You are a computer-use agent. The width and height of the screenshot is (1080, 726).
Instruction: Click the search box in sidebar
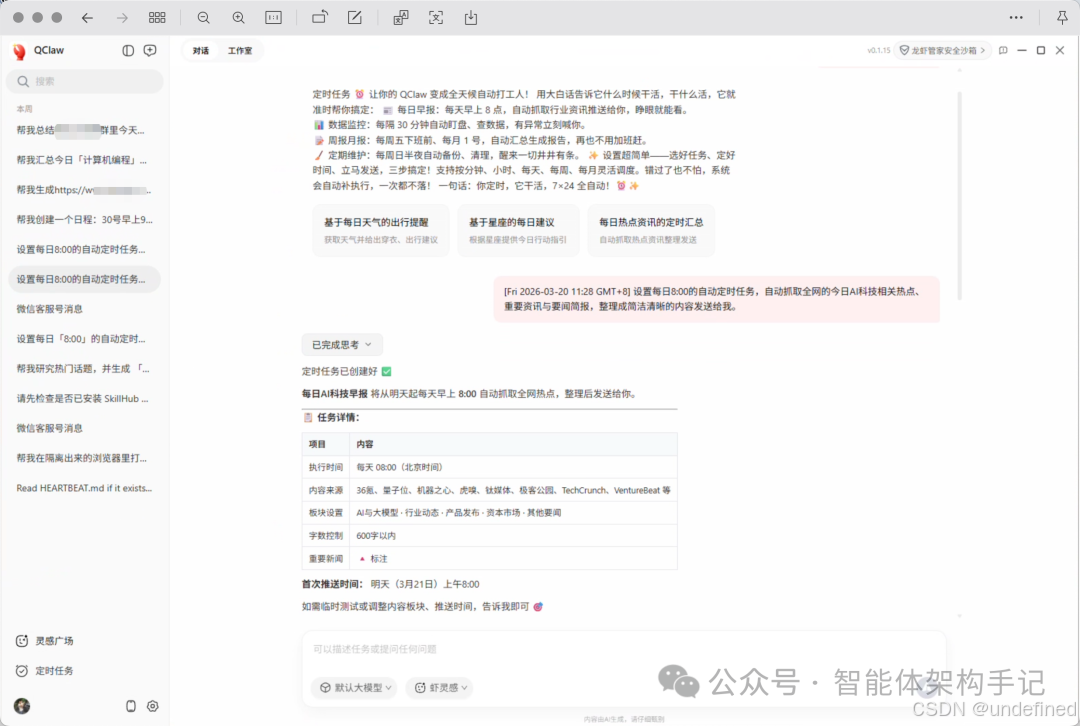(85, 81)
